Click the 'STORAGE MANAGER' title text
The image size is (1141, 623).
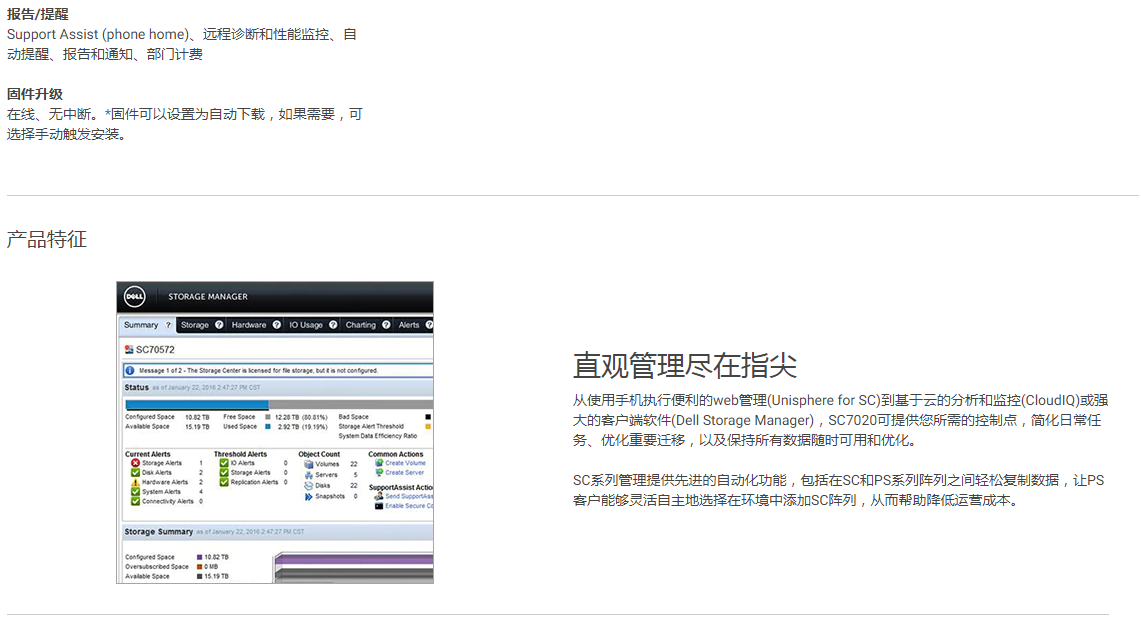[x=208, y=297]
